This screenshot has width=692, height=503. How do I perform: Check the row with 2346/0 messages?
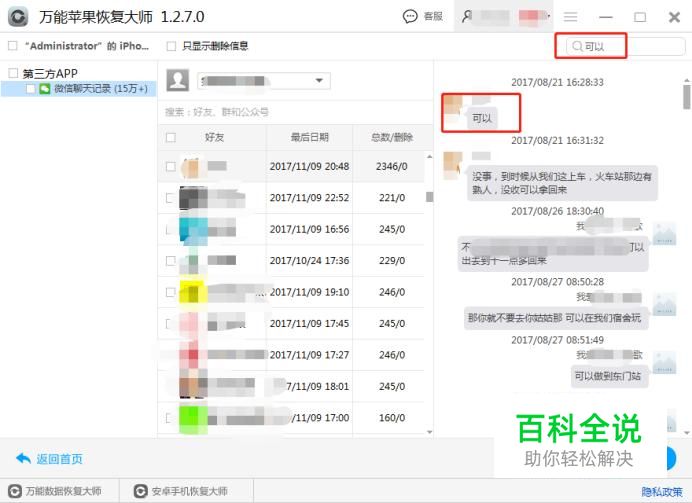coord(171,166)
